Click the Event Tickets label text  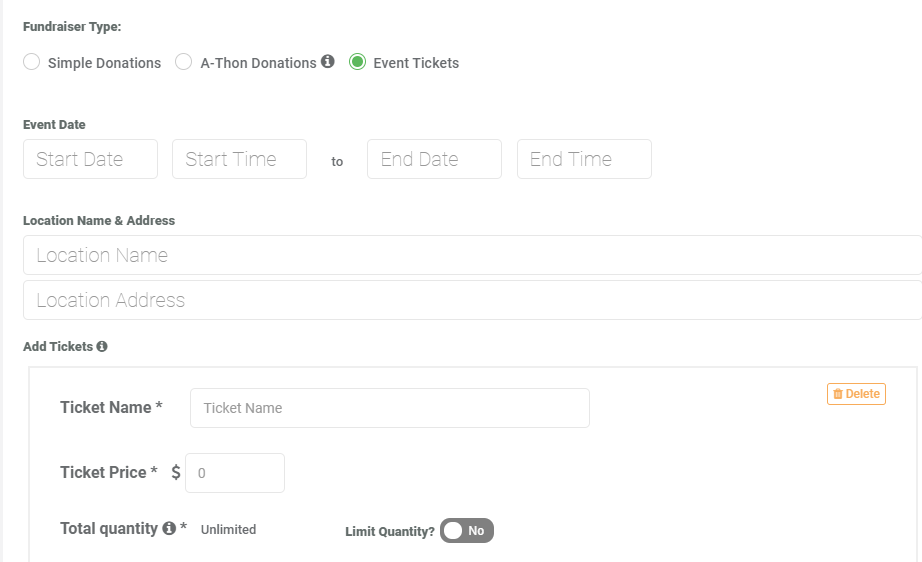[416, 63]
